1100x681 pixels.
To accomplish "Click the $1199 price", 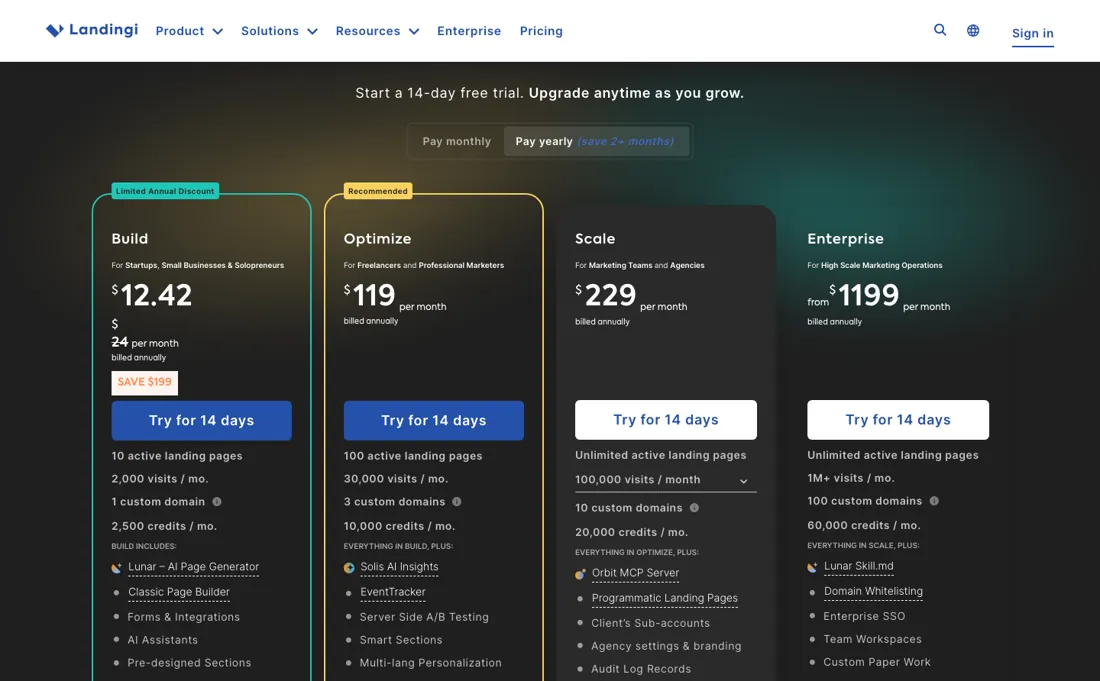I will [864, 295].
